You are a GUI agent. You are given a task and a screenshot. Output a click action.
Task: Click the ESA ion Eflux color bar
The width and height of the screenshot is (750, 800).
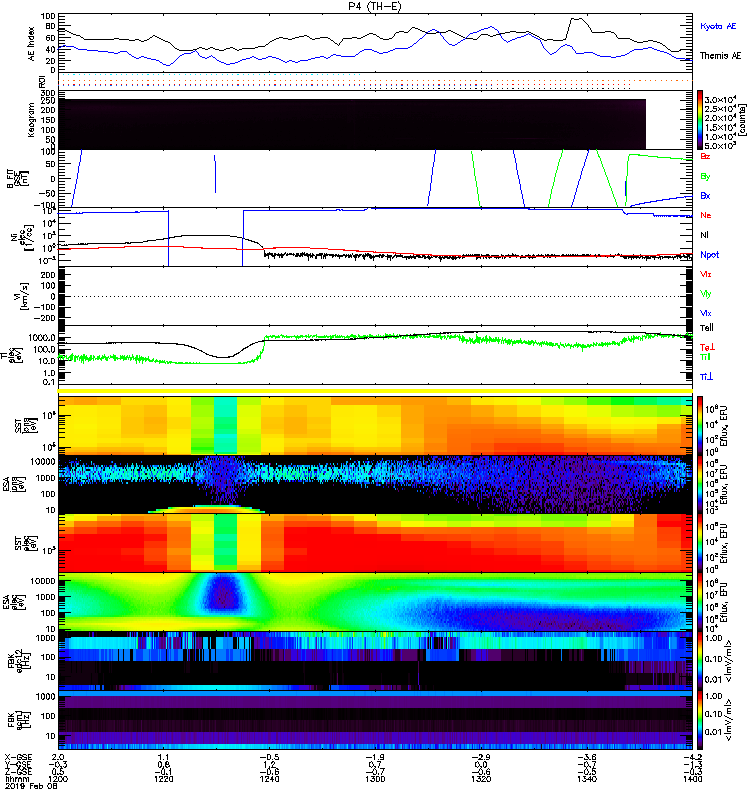[700, 485]
